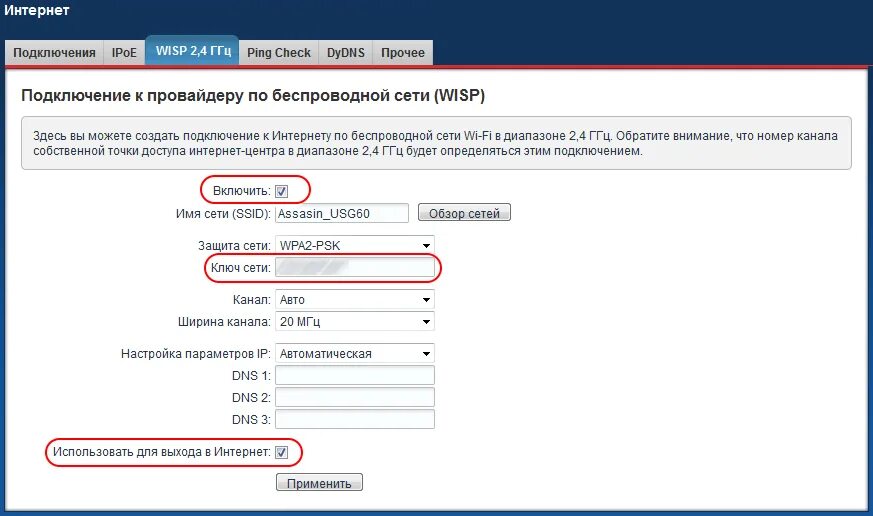
Task: Click the DNS 2 input field
Action: [355, 397]
